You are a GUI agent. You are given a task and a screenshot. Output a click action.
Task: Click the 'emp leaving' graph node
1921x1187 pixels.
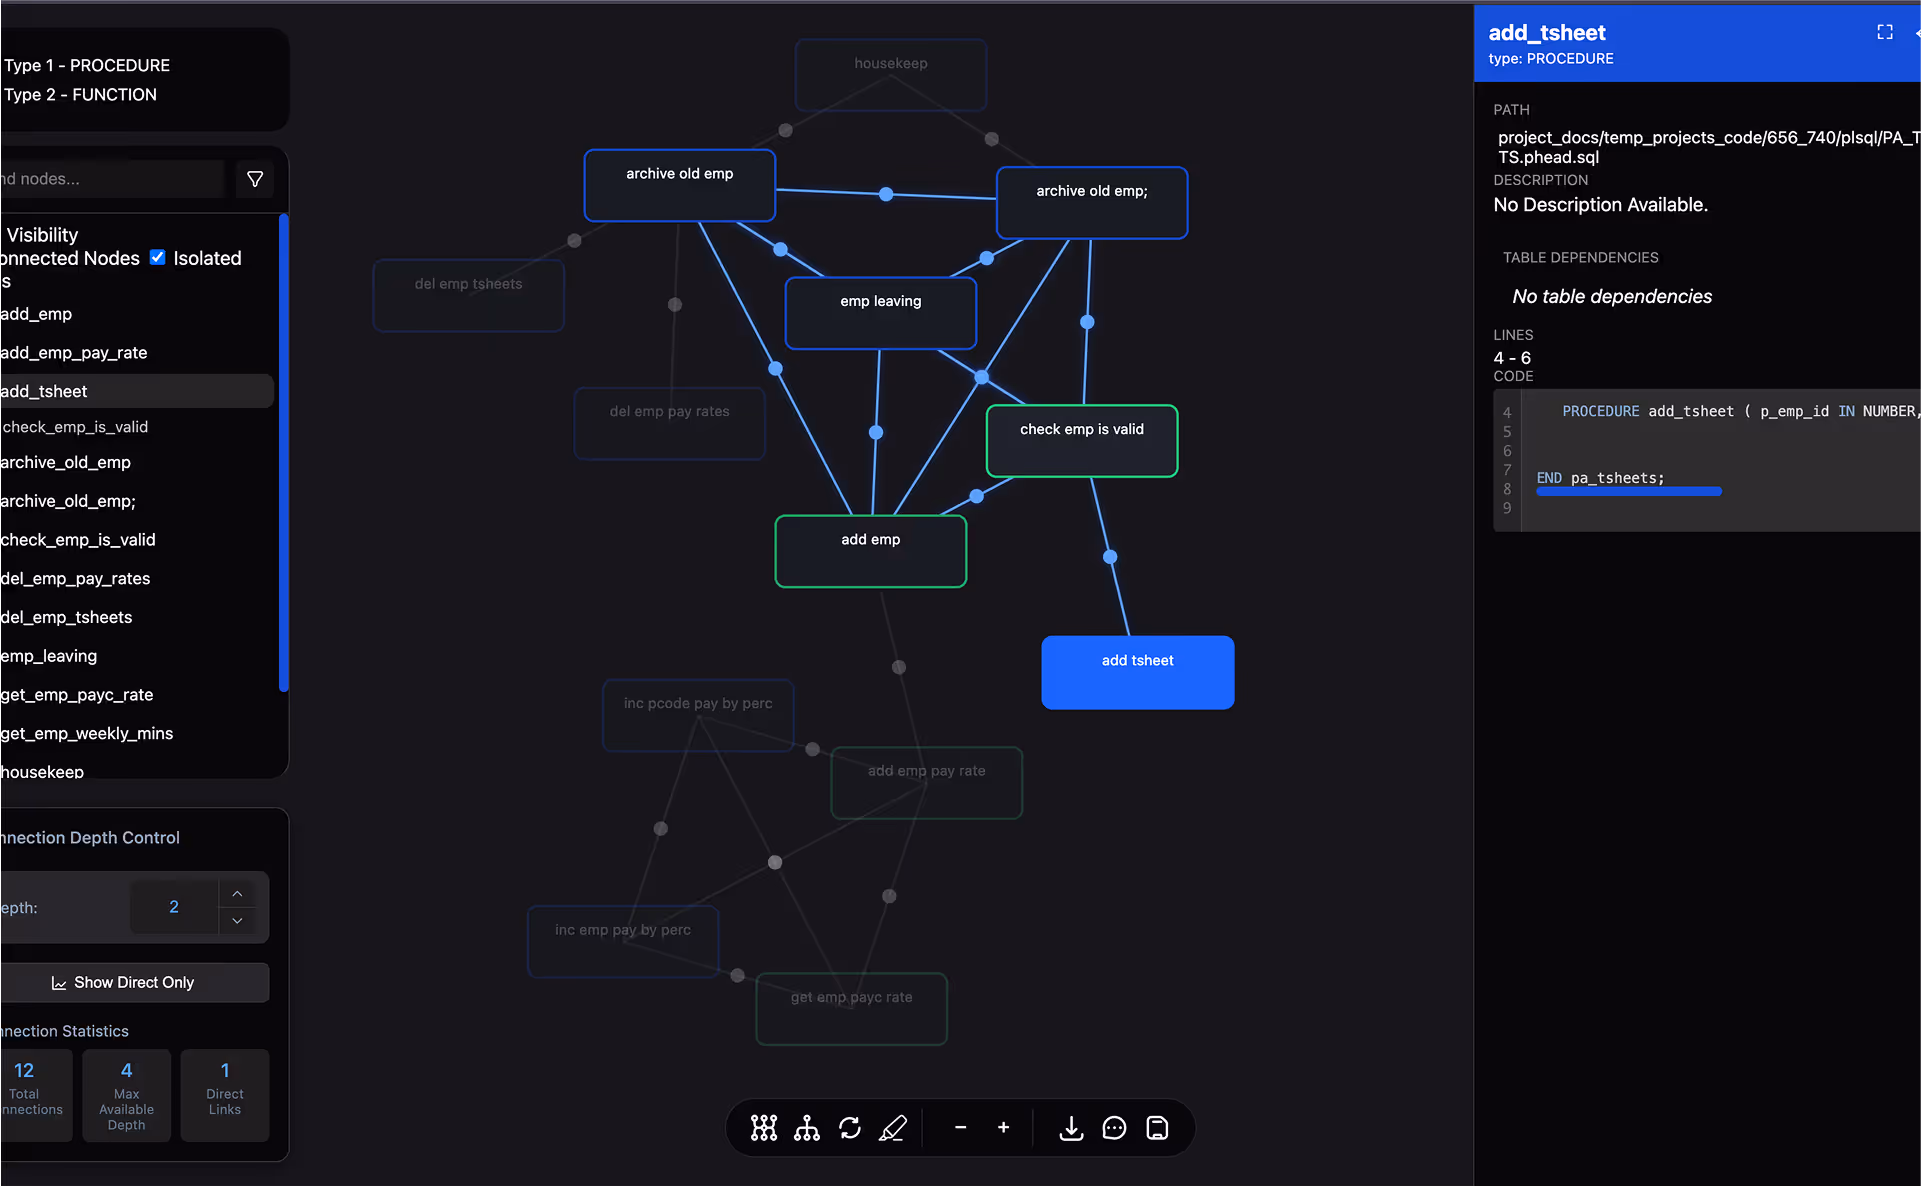(x=881, y=313)
